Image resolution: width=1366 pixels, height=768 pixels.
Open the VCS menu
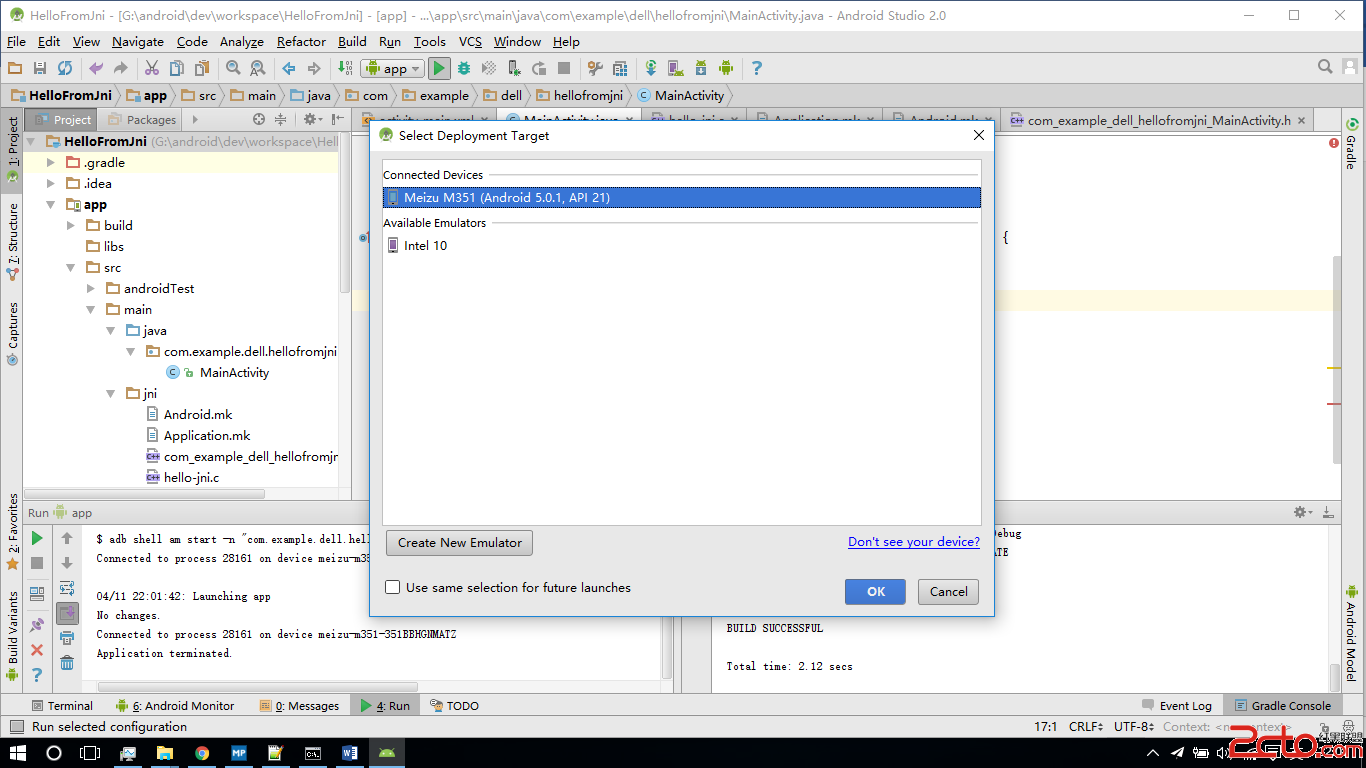click(x=470, y=41)
